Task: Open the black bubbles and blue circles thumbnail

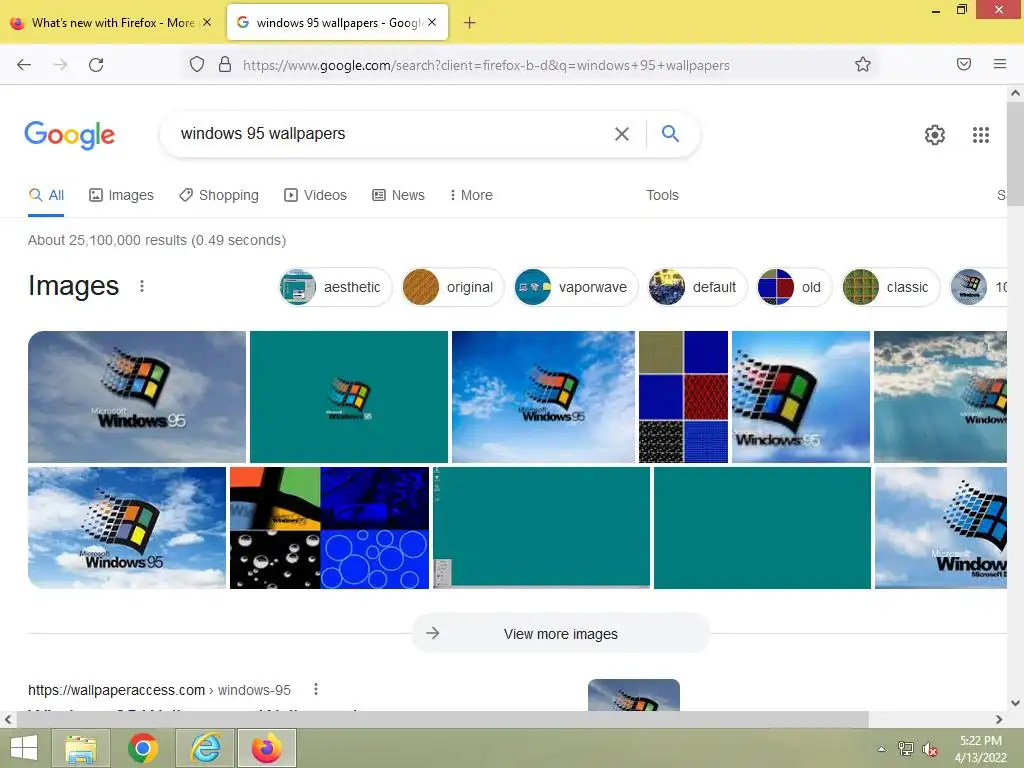Action: pos(329,528)
